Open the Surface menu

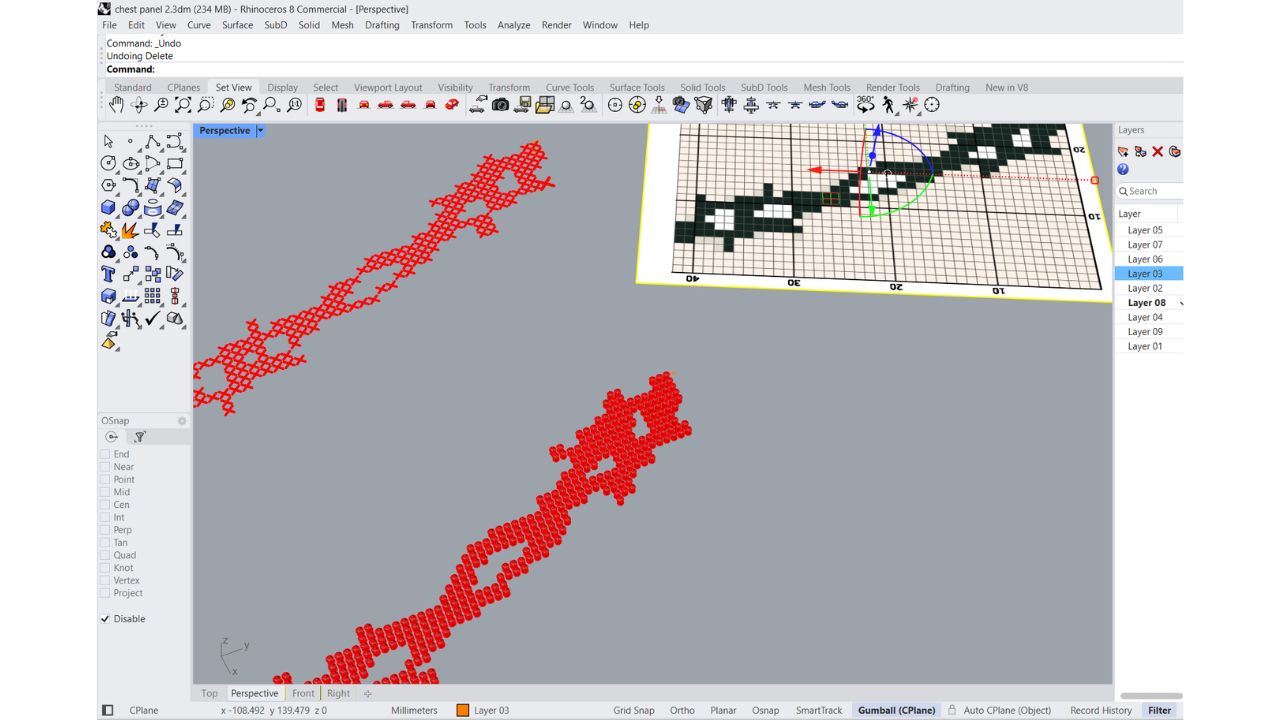[237, 25]
